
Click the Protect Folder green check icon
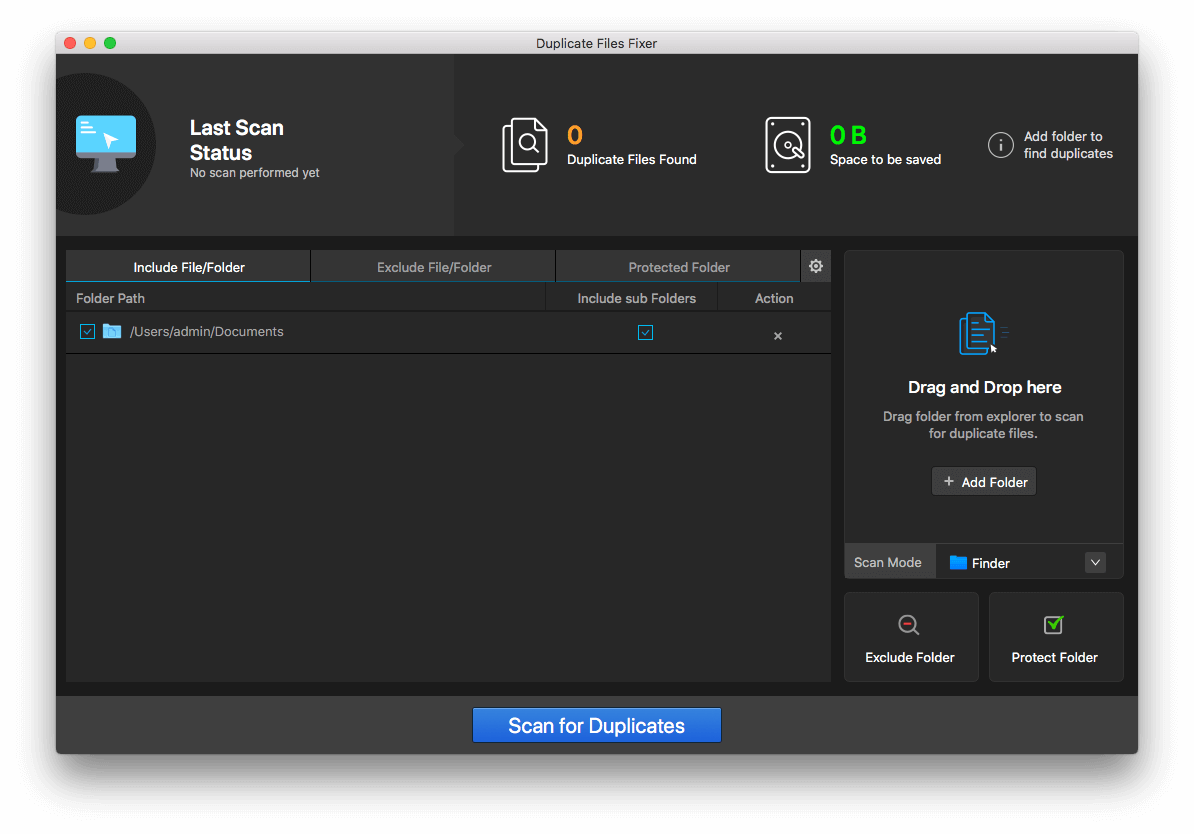[x=1054, y=625]
